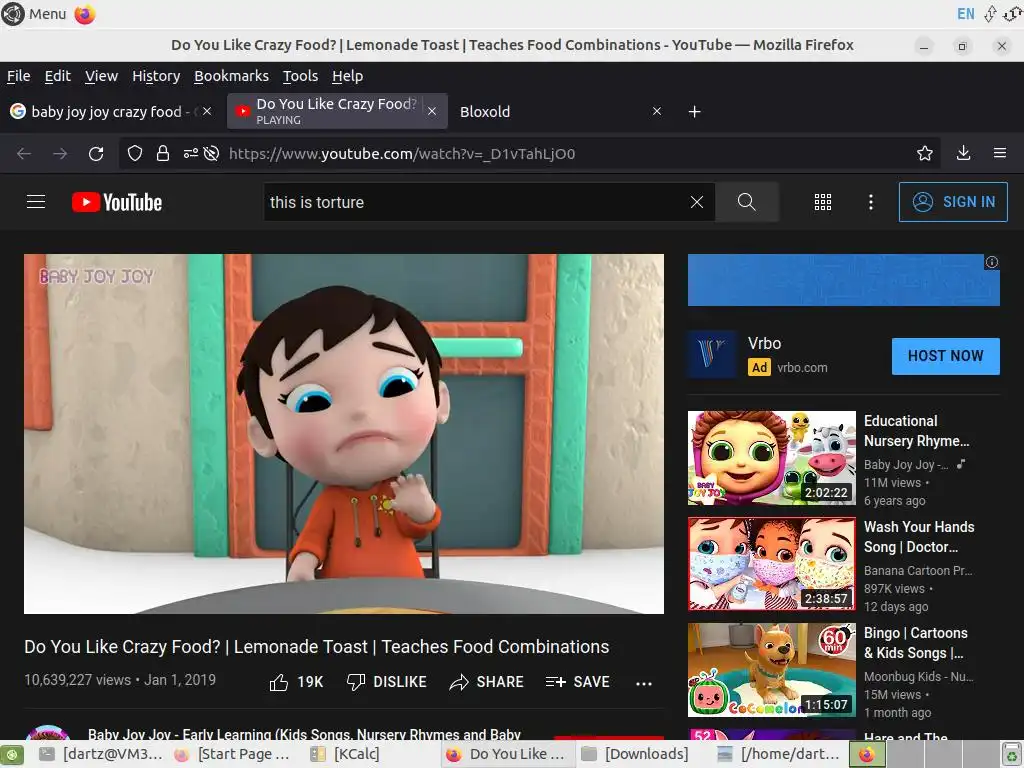Bookmark this page with star icon
1024x768 pixels.
click(925, 153)
